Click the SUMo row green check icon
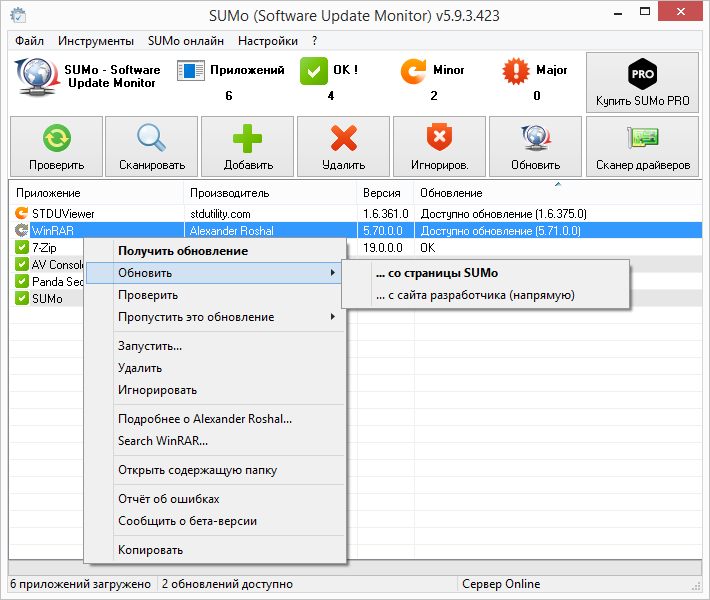Image resolution: width=710 pixels, height=600 pixels. [21, 298]
